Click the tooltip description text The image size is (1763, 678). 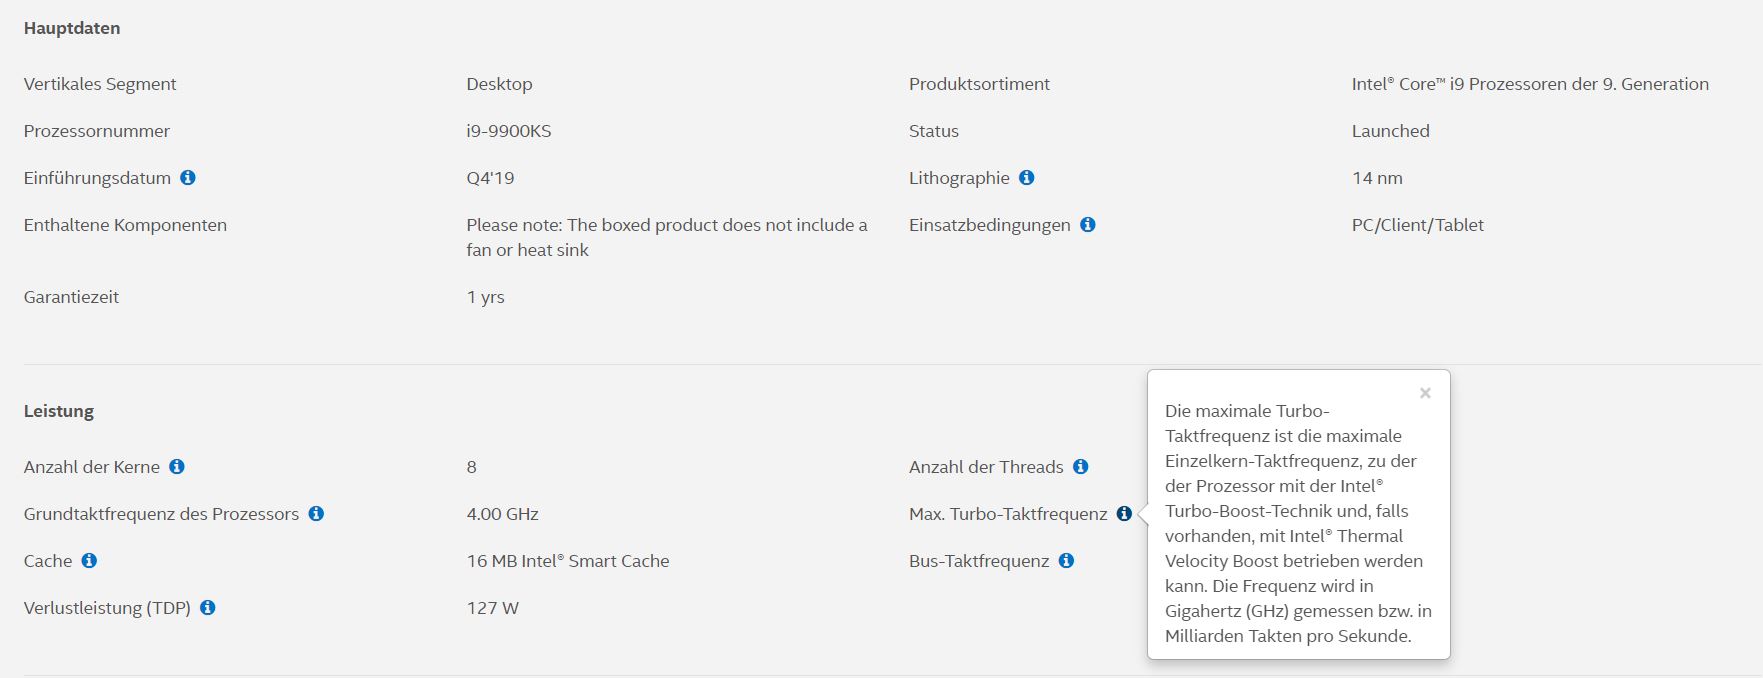pyautogui.click(x=1297, y=523)
